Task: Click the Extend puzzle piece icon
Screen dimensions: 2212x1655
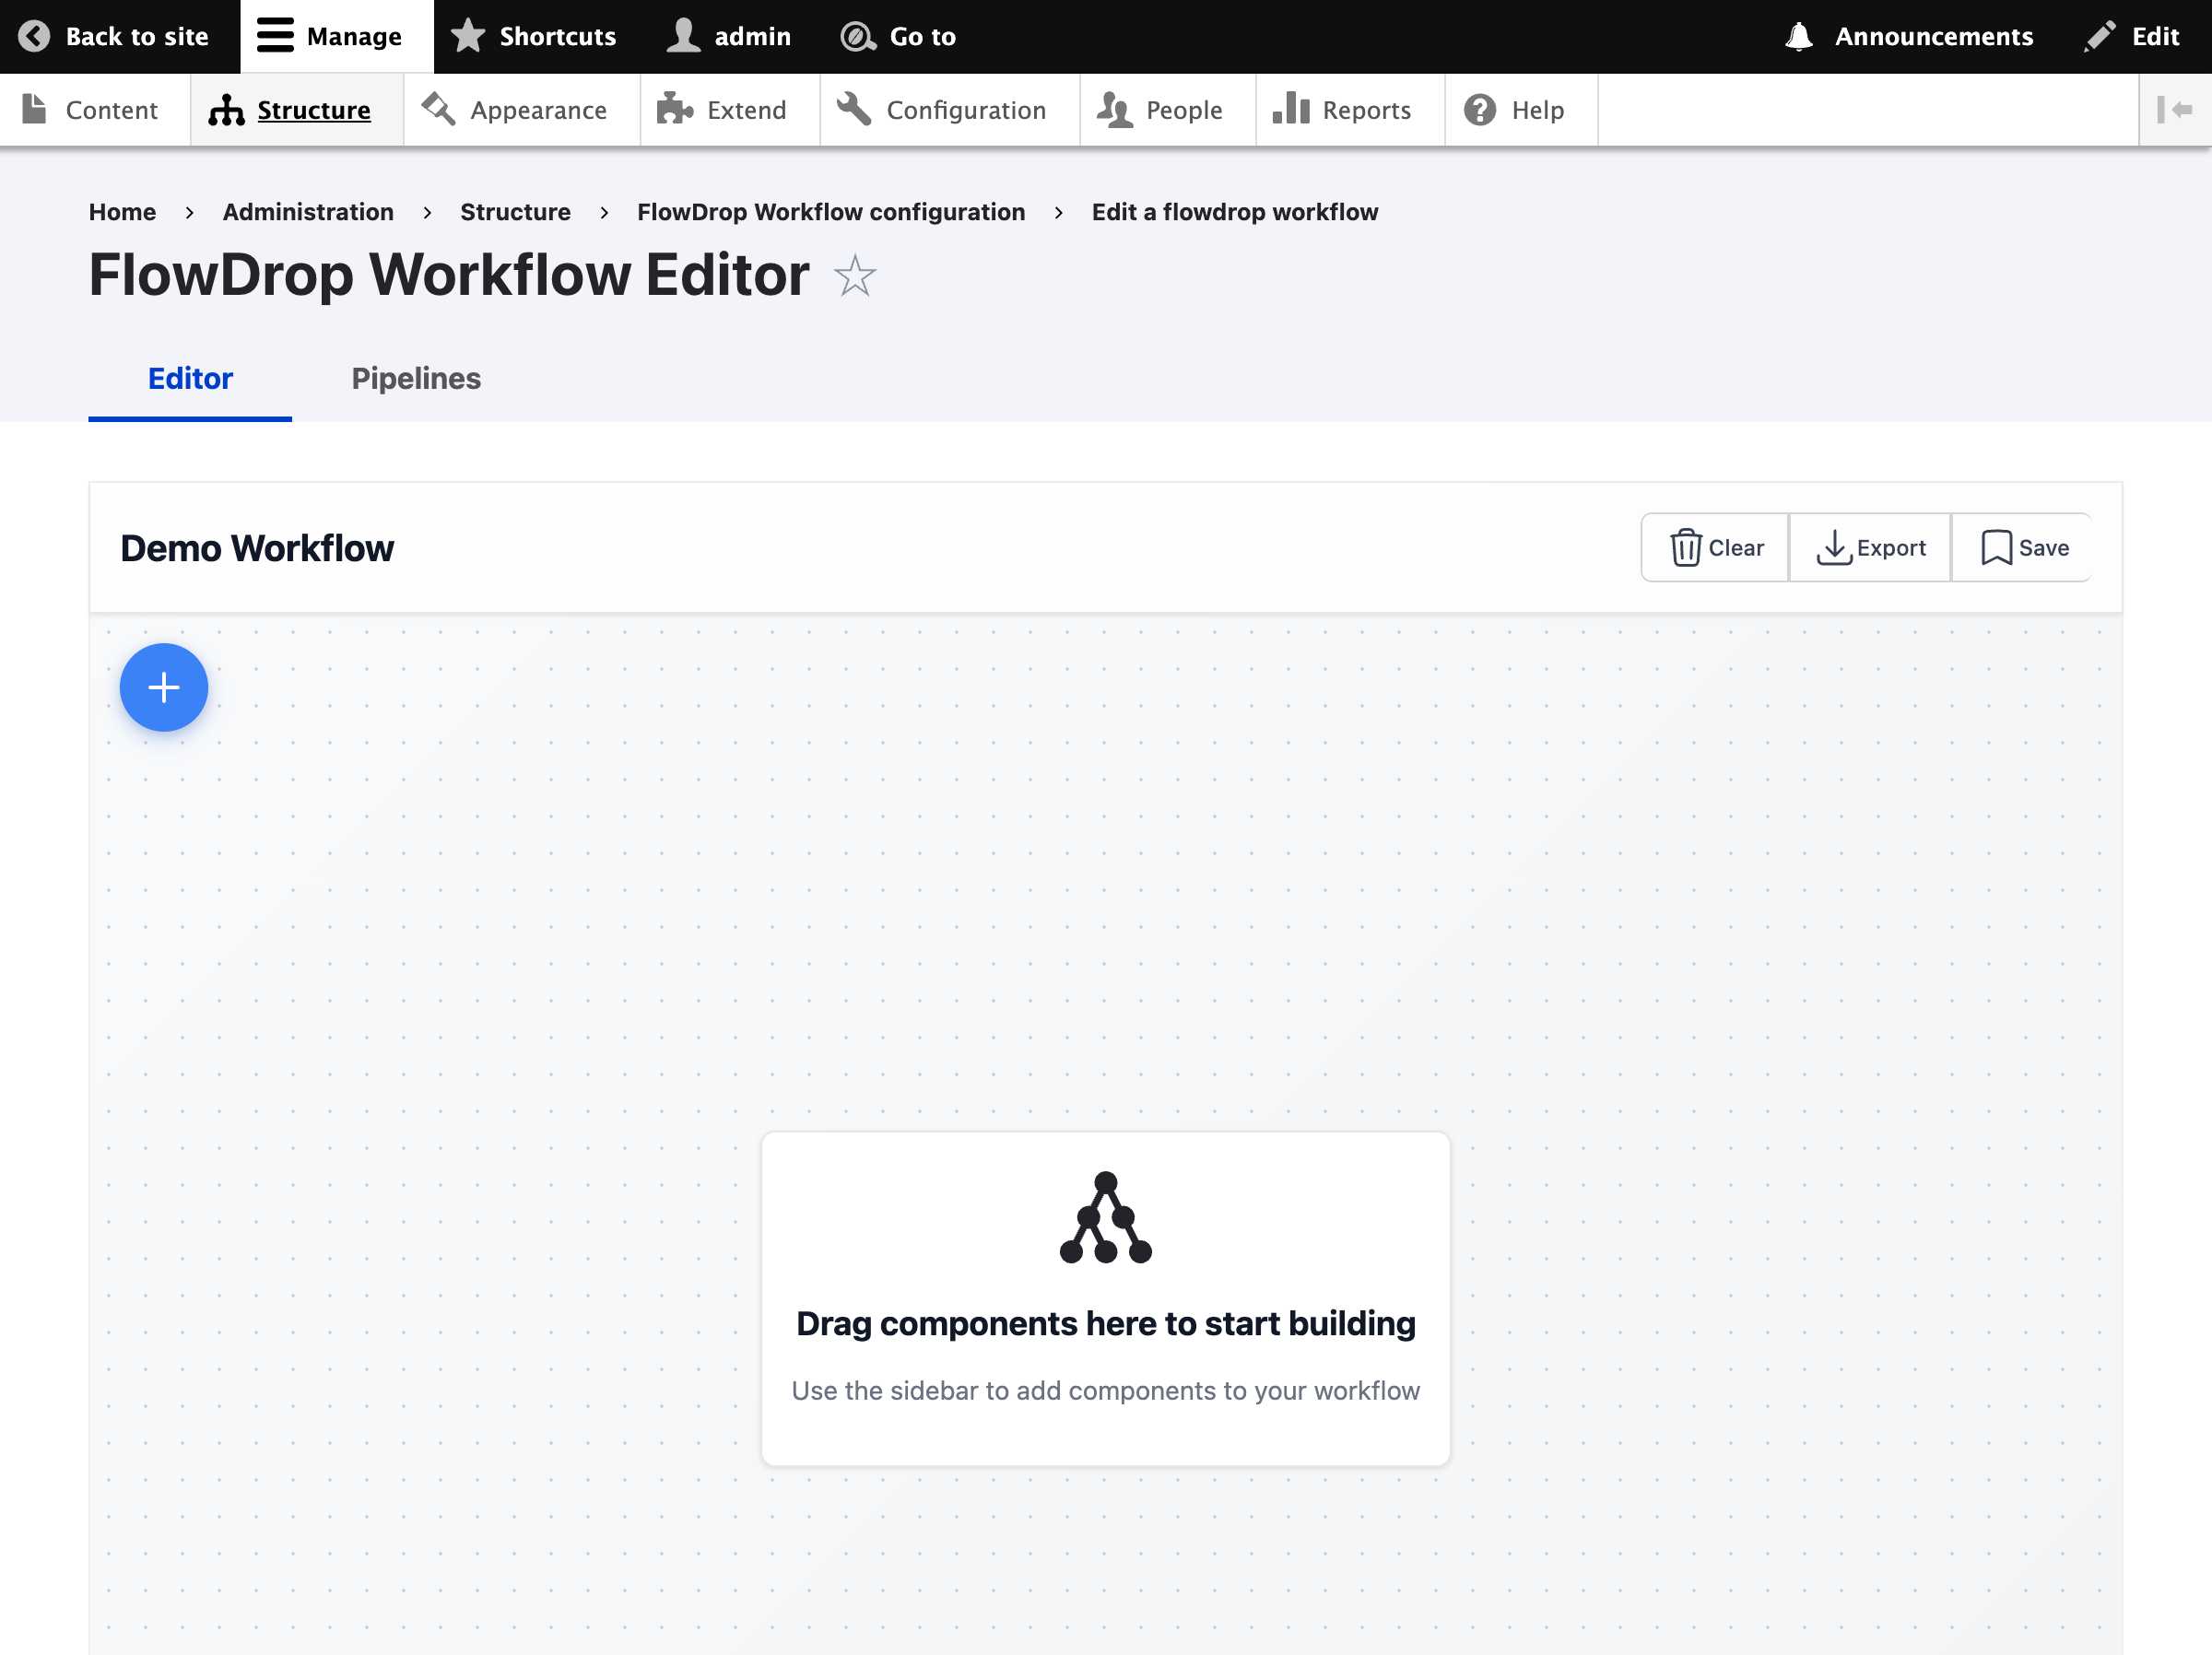Action: tap(674, 108)
